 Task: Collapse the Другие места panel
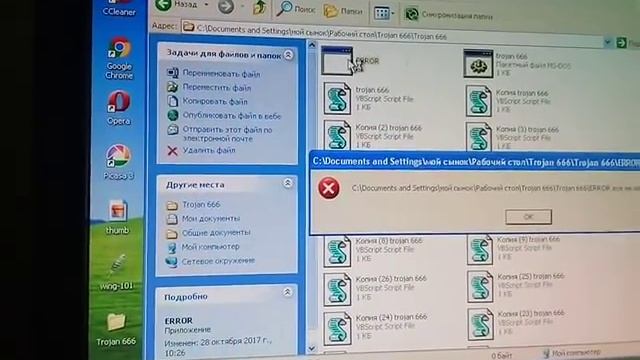pyautogui.click(x=288, y=183)
